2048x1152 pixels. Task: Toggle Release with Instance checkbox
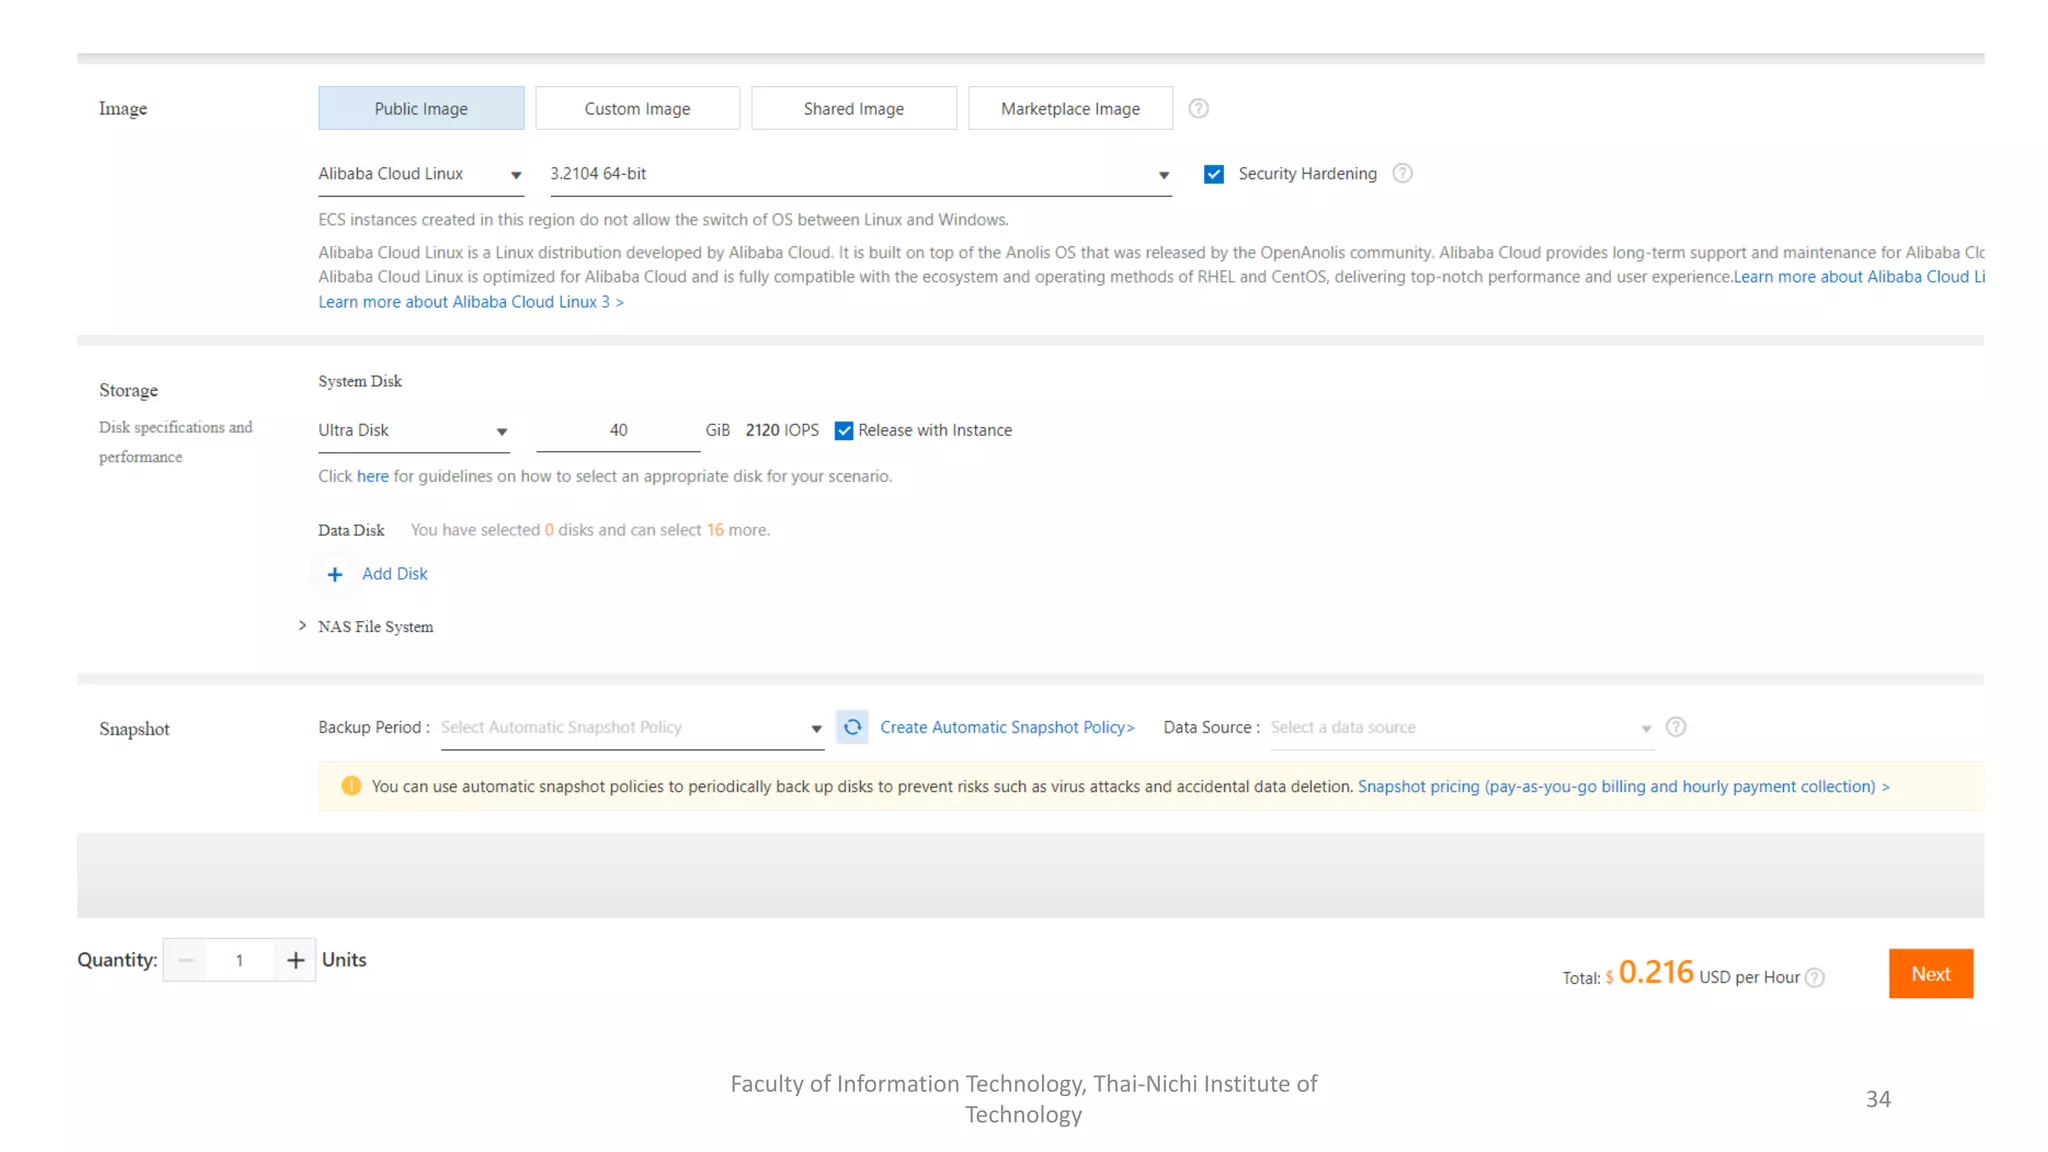point(844,431)
